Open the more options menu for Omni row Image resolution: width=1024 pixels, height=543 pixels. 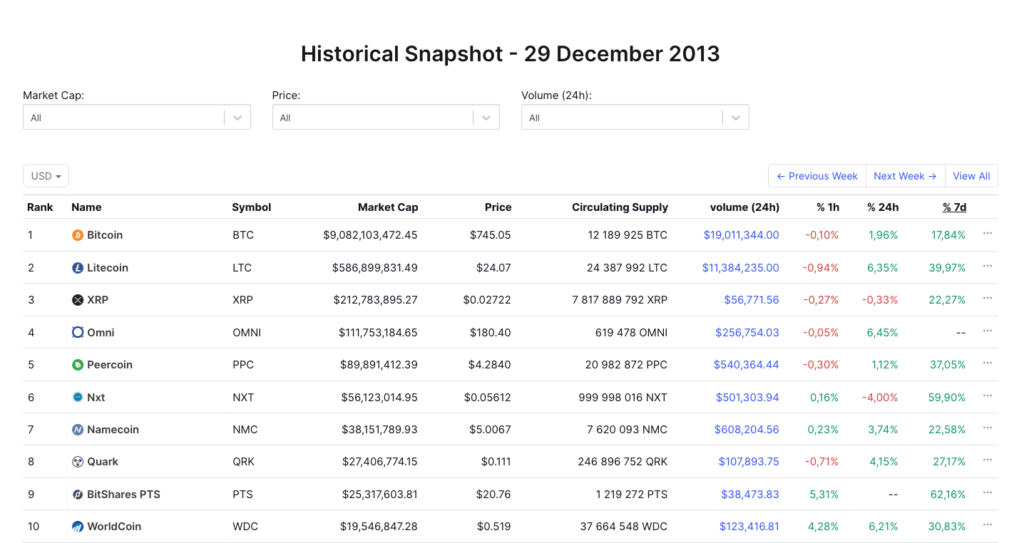pyautogui.click(x=987, y=331)
